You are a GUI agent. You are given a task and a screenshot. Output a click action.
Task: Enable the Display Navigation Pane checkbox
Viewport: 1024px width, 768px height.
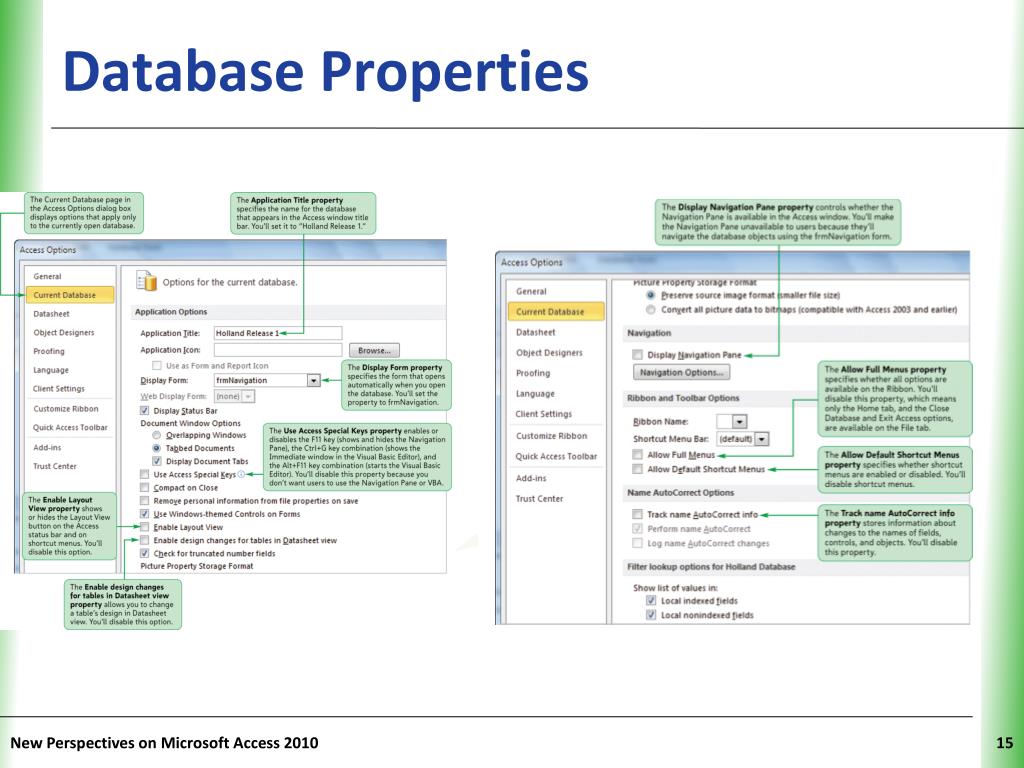click(637, 355)
